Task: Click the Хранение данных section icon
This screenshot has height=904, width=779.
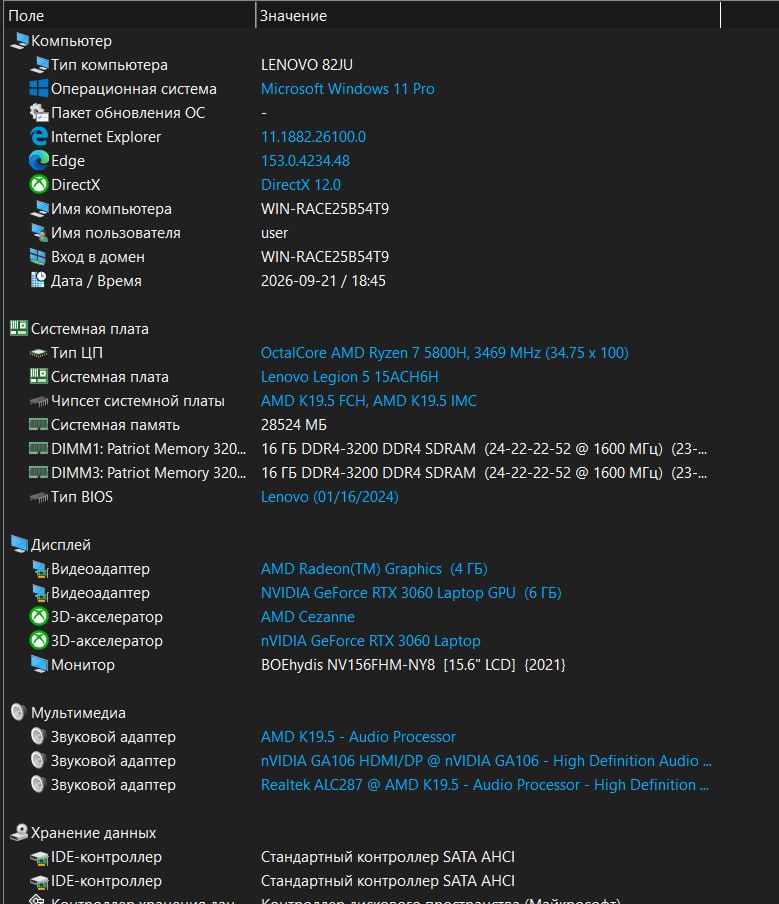Action: click(x=19, y=833)
